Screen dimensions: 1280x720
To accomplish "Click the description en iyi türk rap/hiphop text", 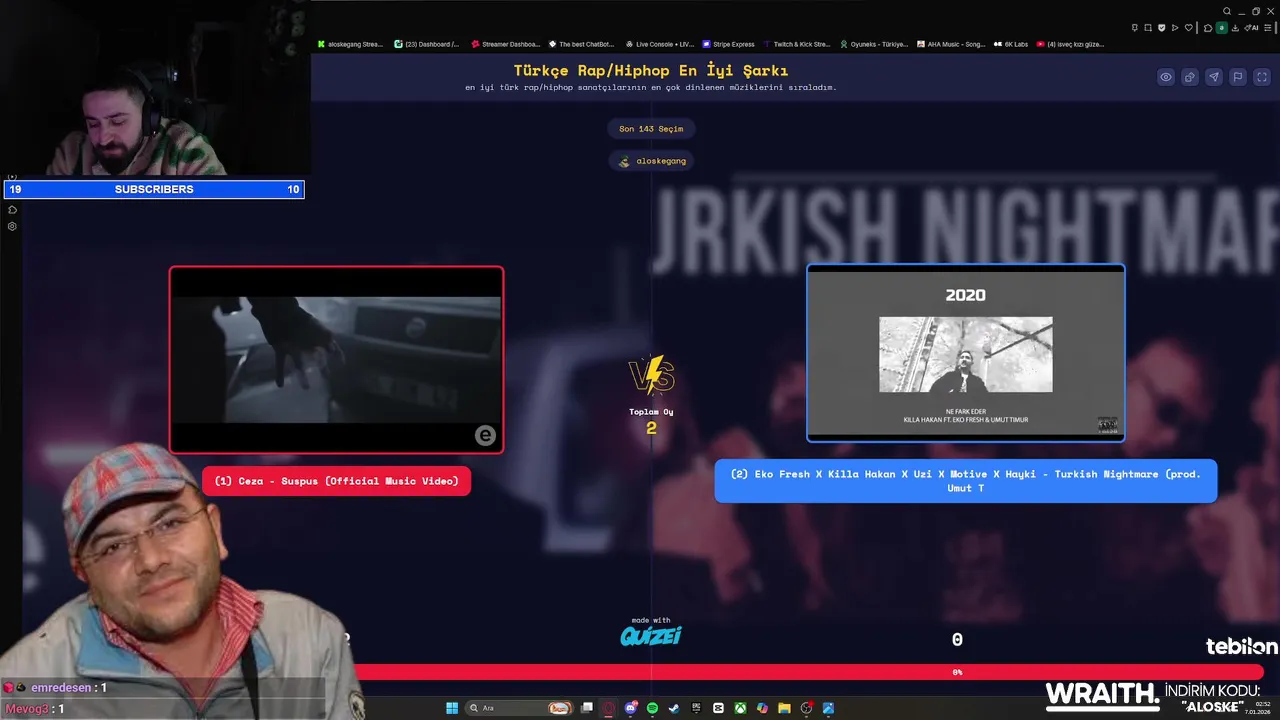I will [651, 88].
